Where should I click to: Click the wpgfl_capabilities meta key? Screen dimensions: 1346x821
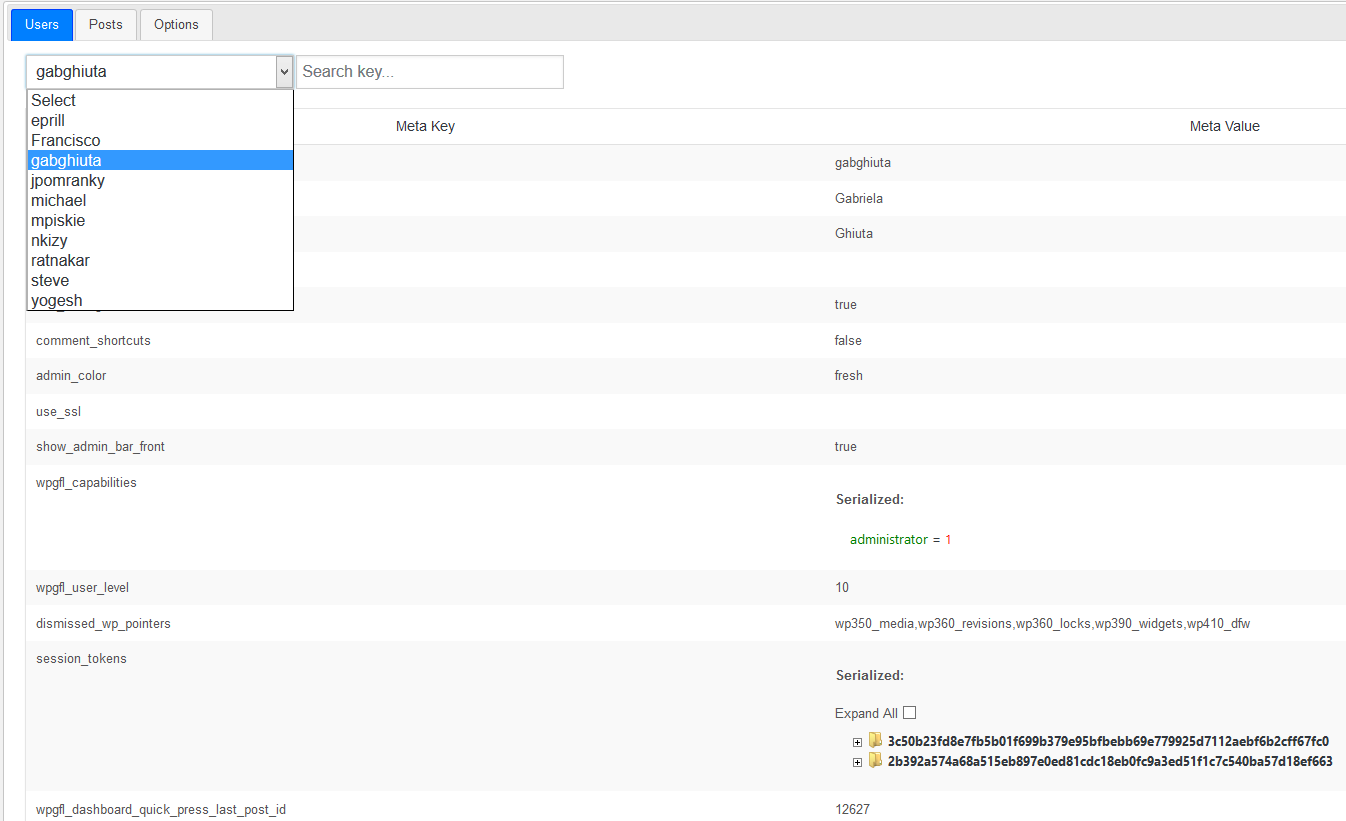pyautogui.click(x=86, y=483)
